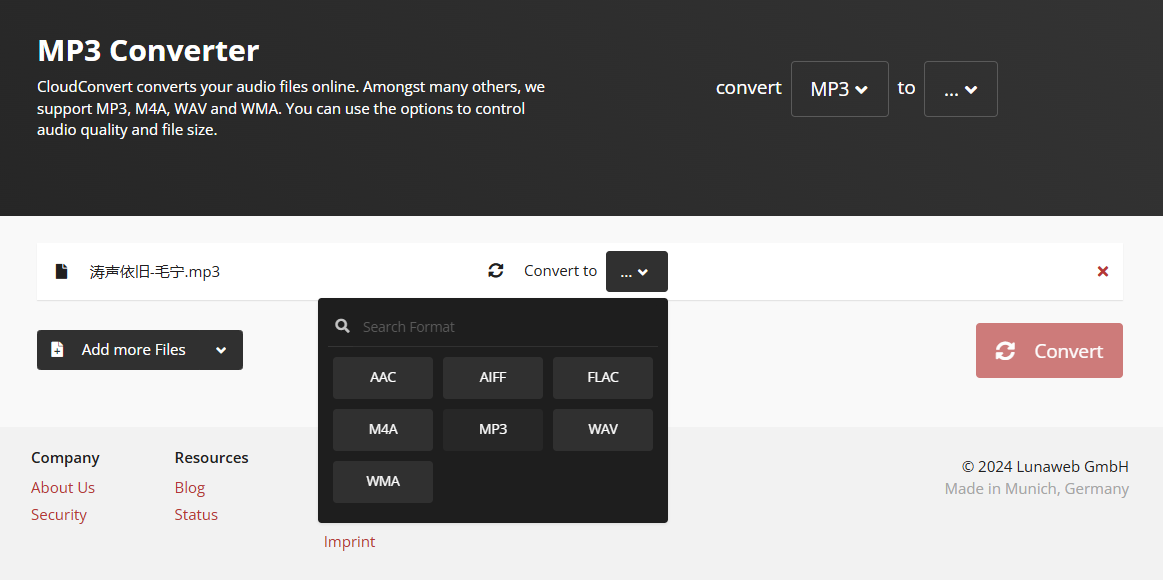Viewport: 1163px width, 580px height.
Task: Open the Imprint link
Action: point(349,542)
